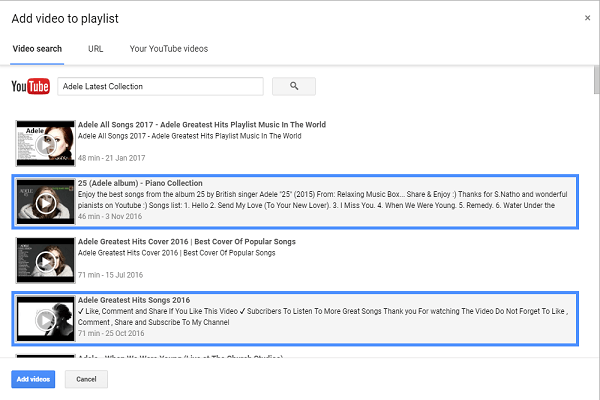The width and height of the screenshot is (600, 400).
Task: Select title Adele Greatest Hits Cover 2016
Action: [187, 242]
